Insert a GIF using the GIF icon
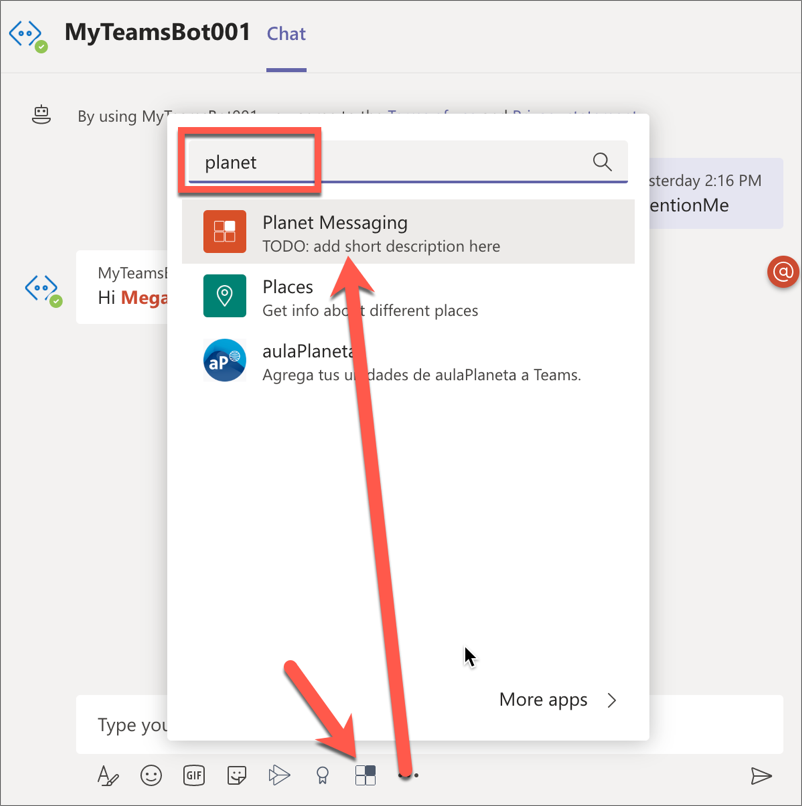The height and width of the screenshot is (806, 802). point(194,775)
